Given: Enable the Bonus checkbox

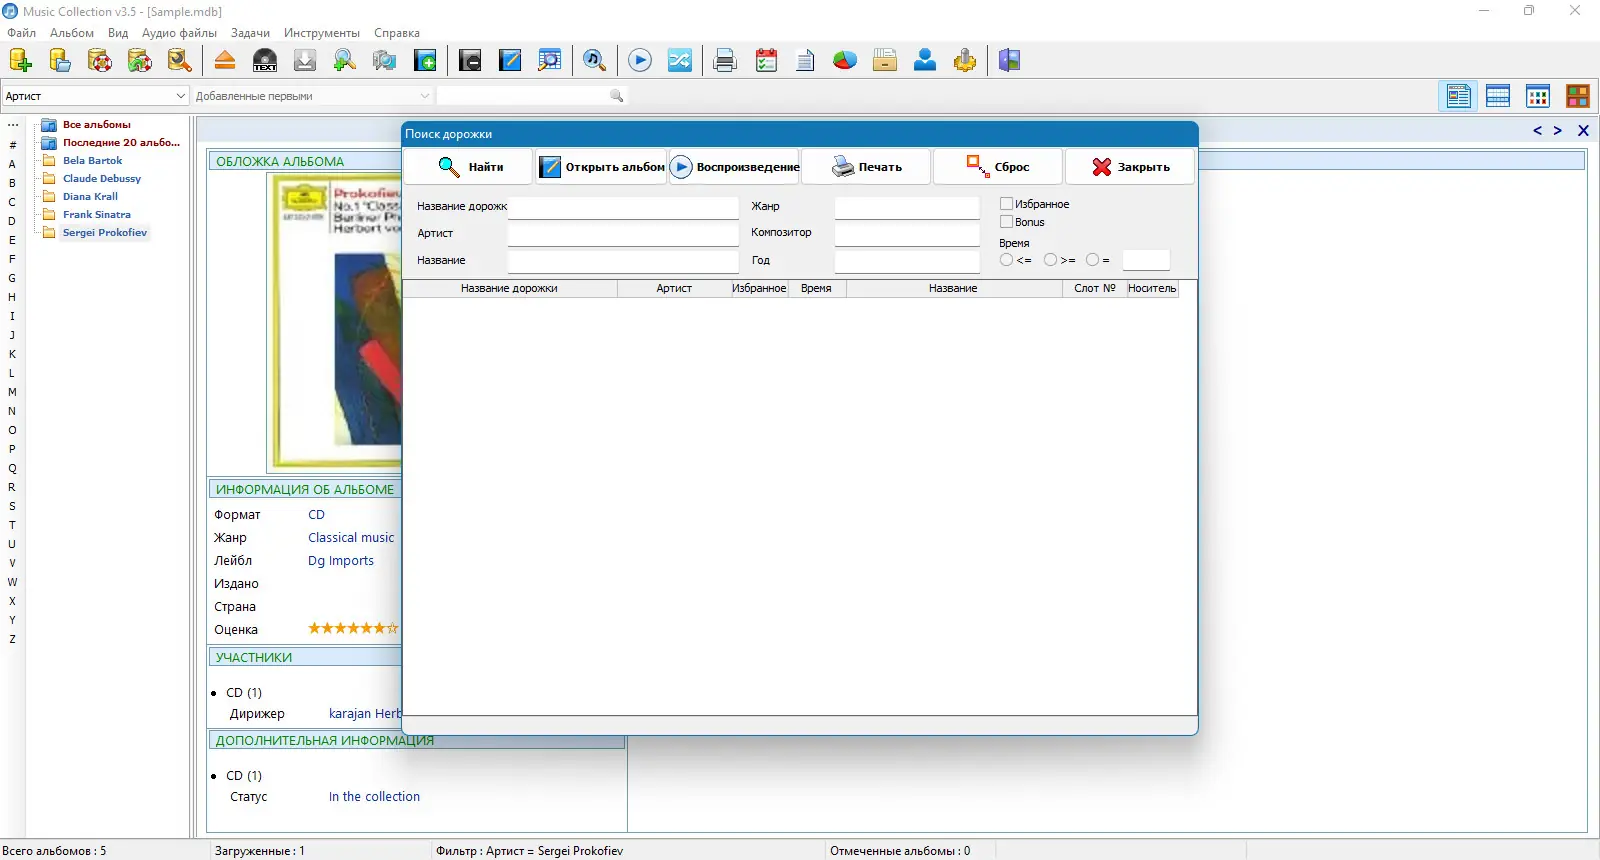Looking at the screenshot, I should coord(1006,222).
